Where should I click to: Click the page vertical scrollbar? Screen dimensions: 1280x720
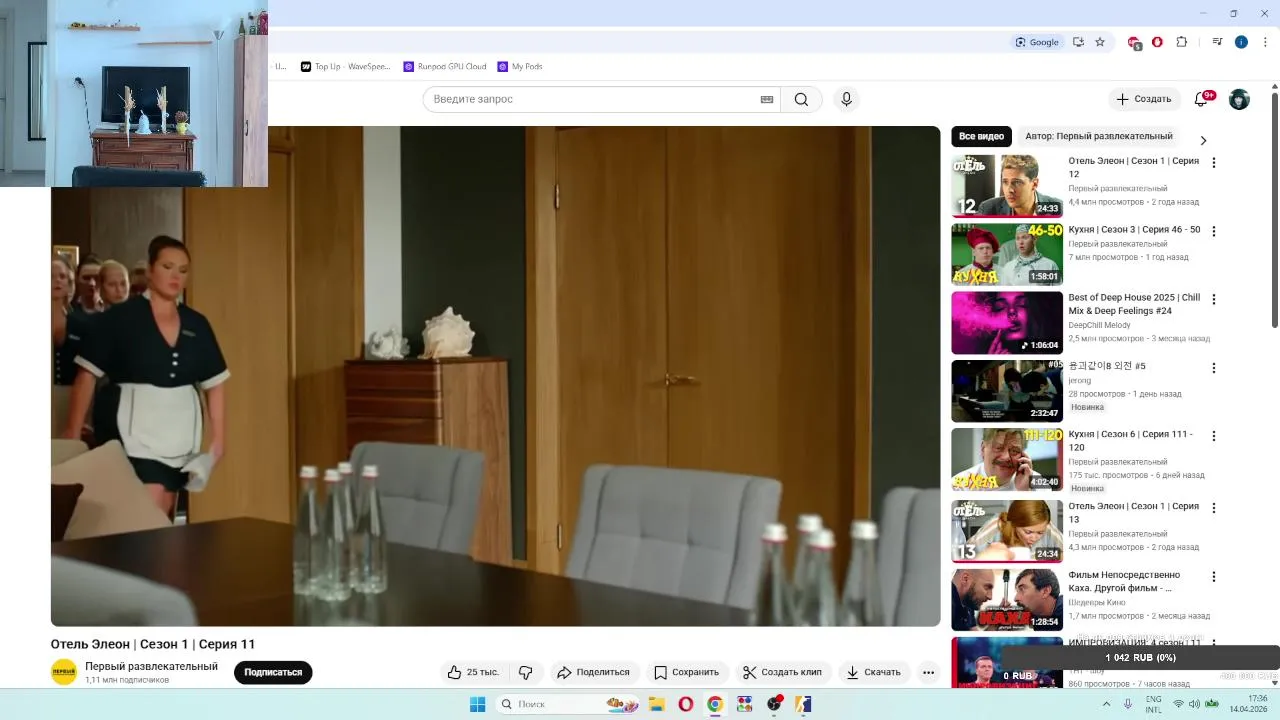(1275, 210)
